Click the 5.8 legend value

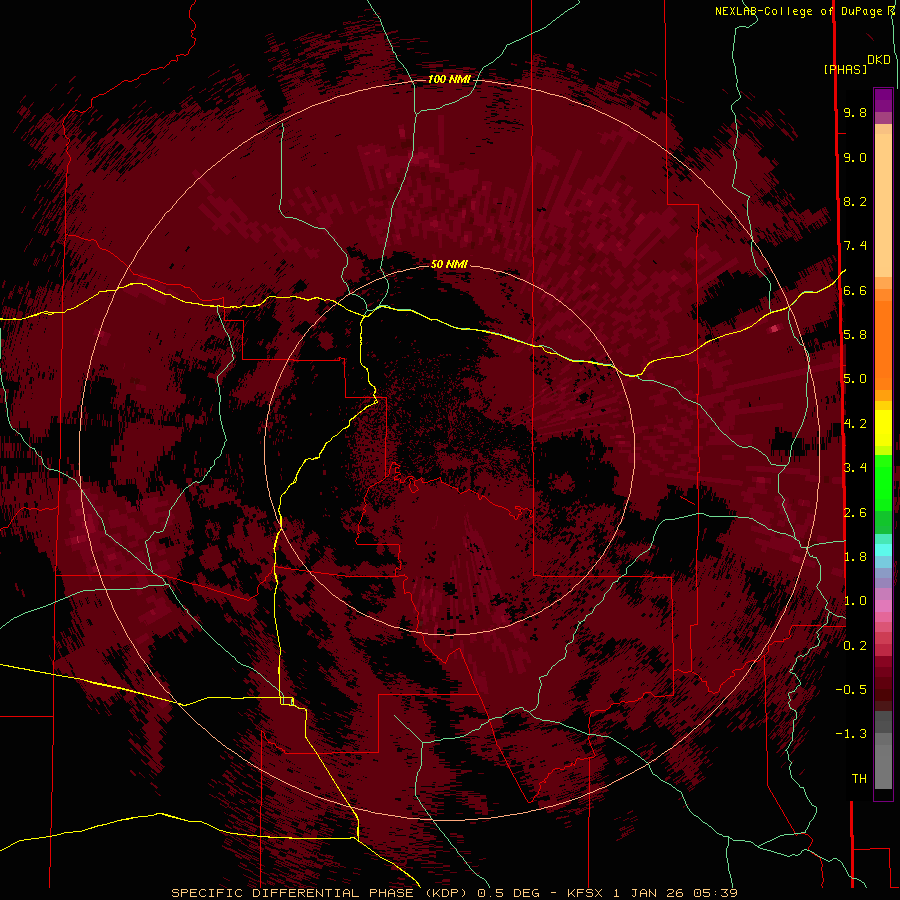[855, 335]
